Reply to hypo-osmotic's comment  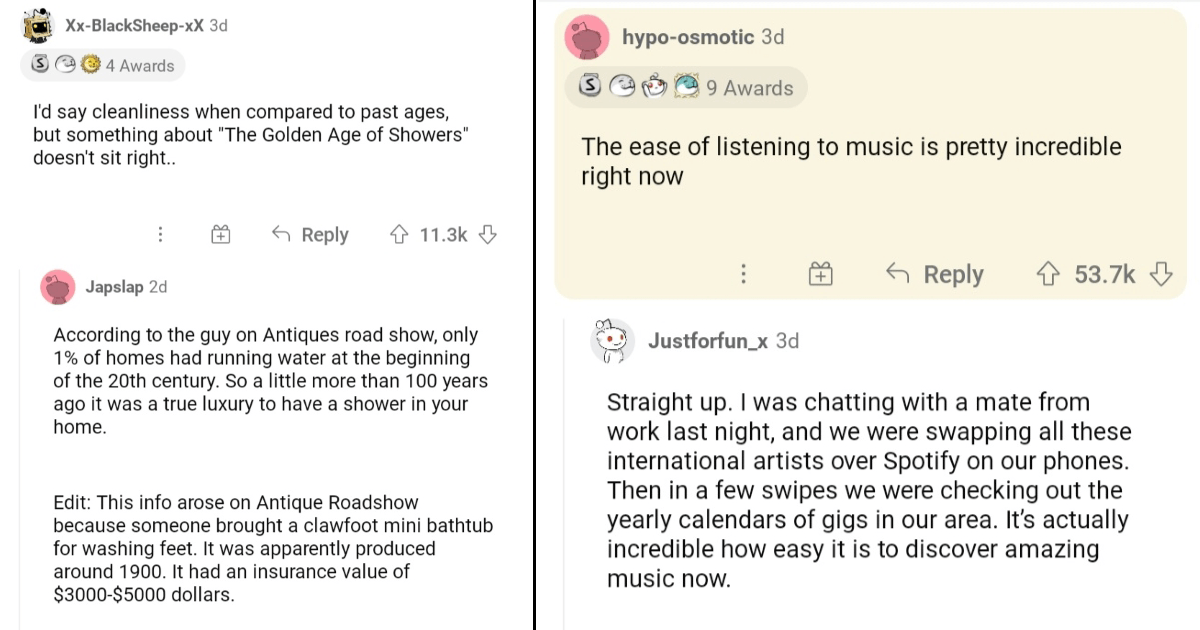click(x=935, y=274)
